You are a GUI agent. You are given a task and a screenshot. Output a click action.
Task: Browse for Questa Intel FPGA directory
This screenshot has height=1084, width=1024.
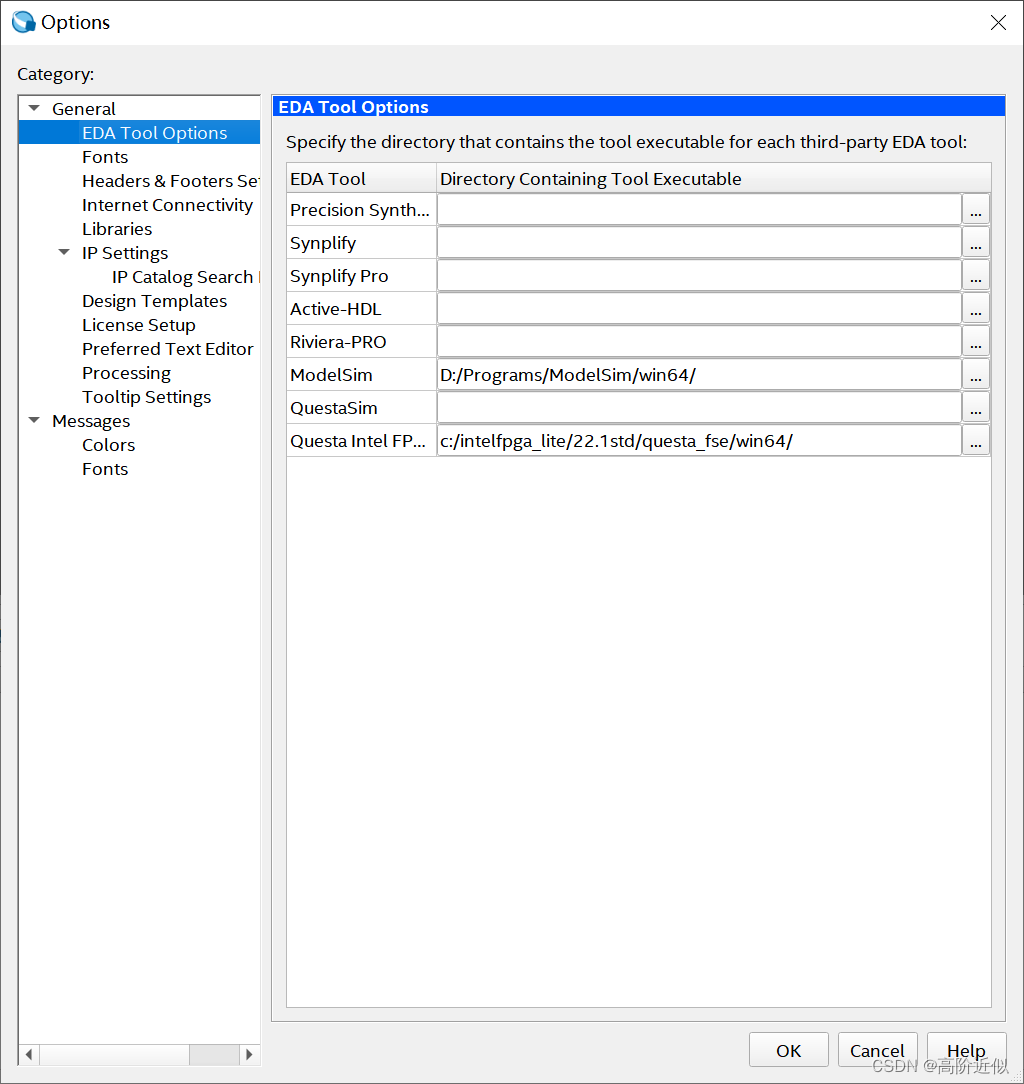(x=975, y=440)
